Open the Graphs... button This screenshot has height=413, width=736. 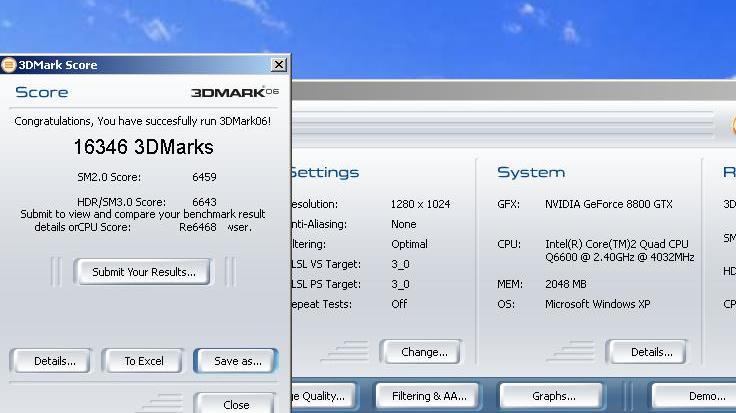553,396
